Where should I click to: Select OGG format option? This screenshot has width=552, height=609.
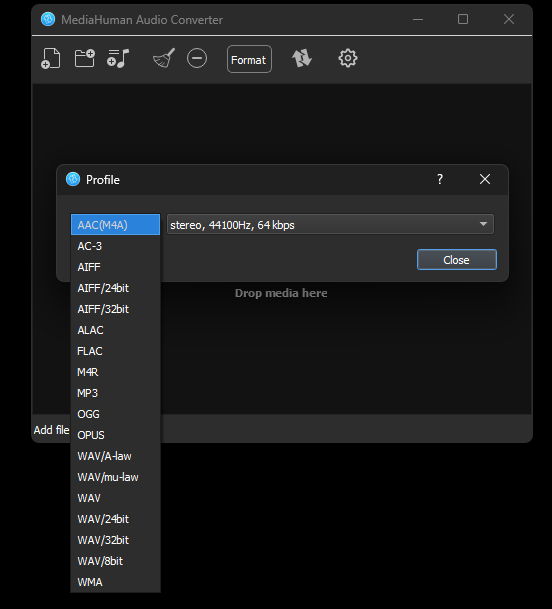(115, 414)
